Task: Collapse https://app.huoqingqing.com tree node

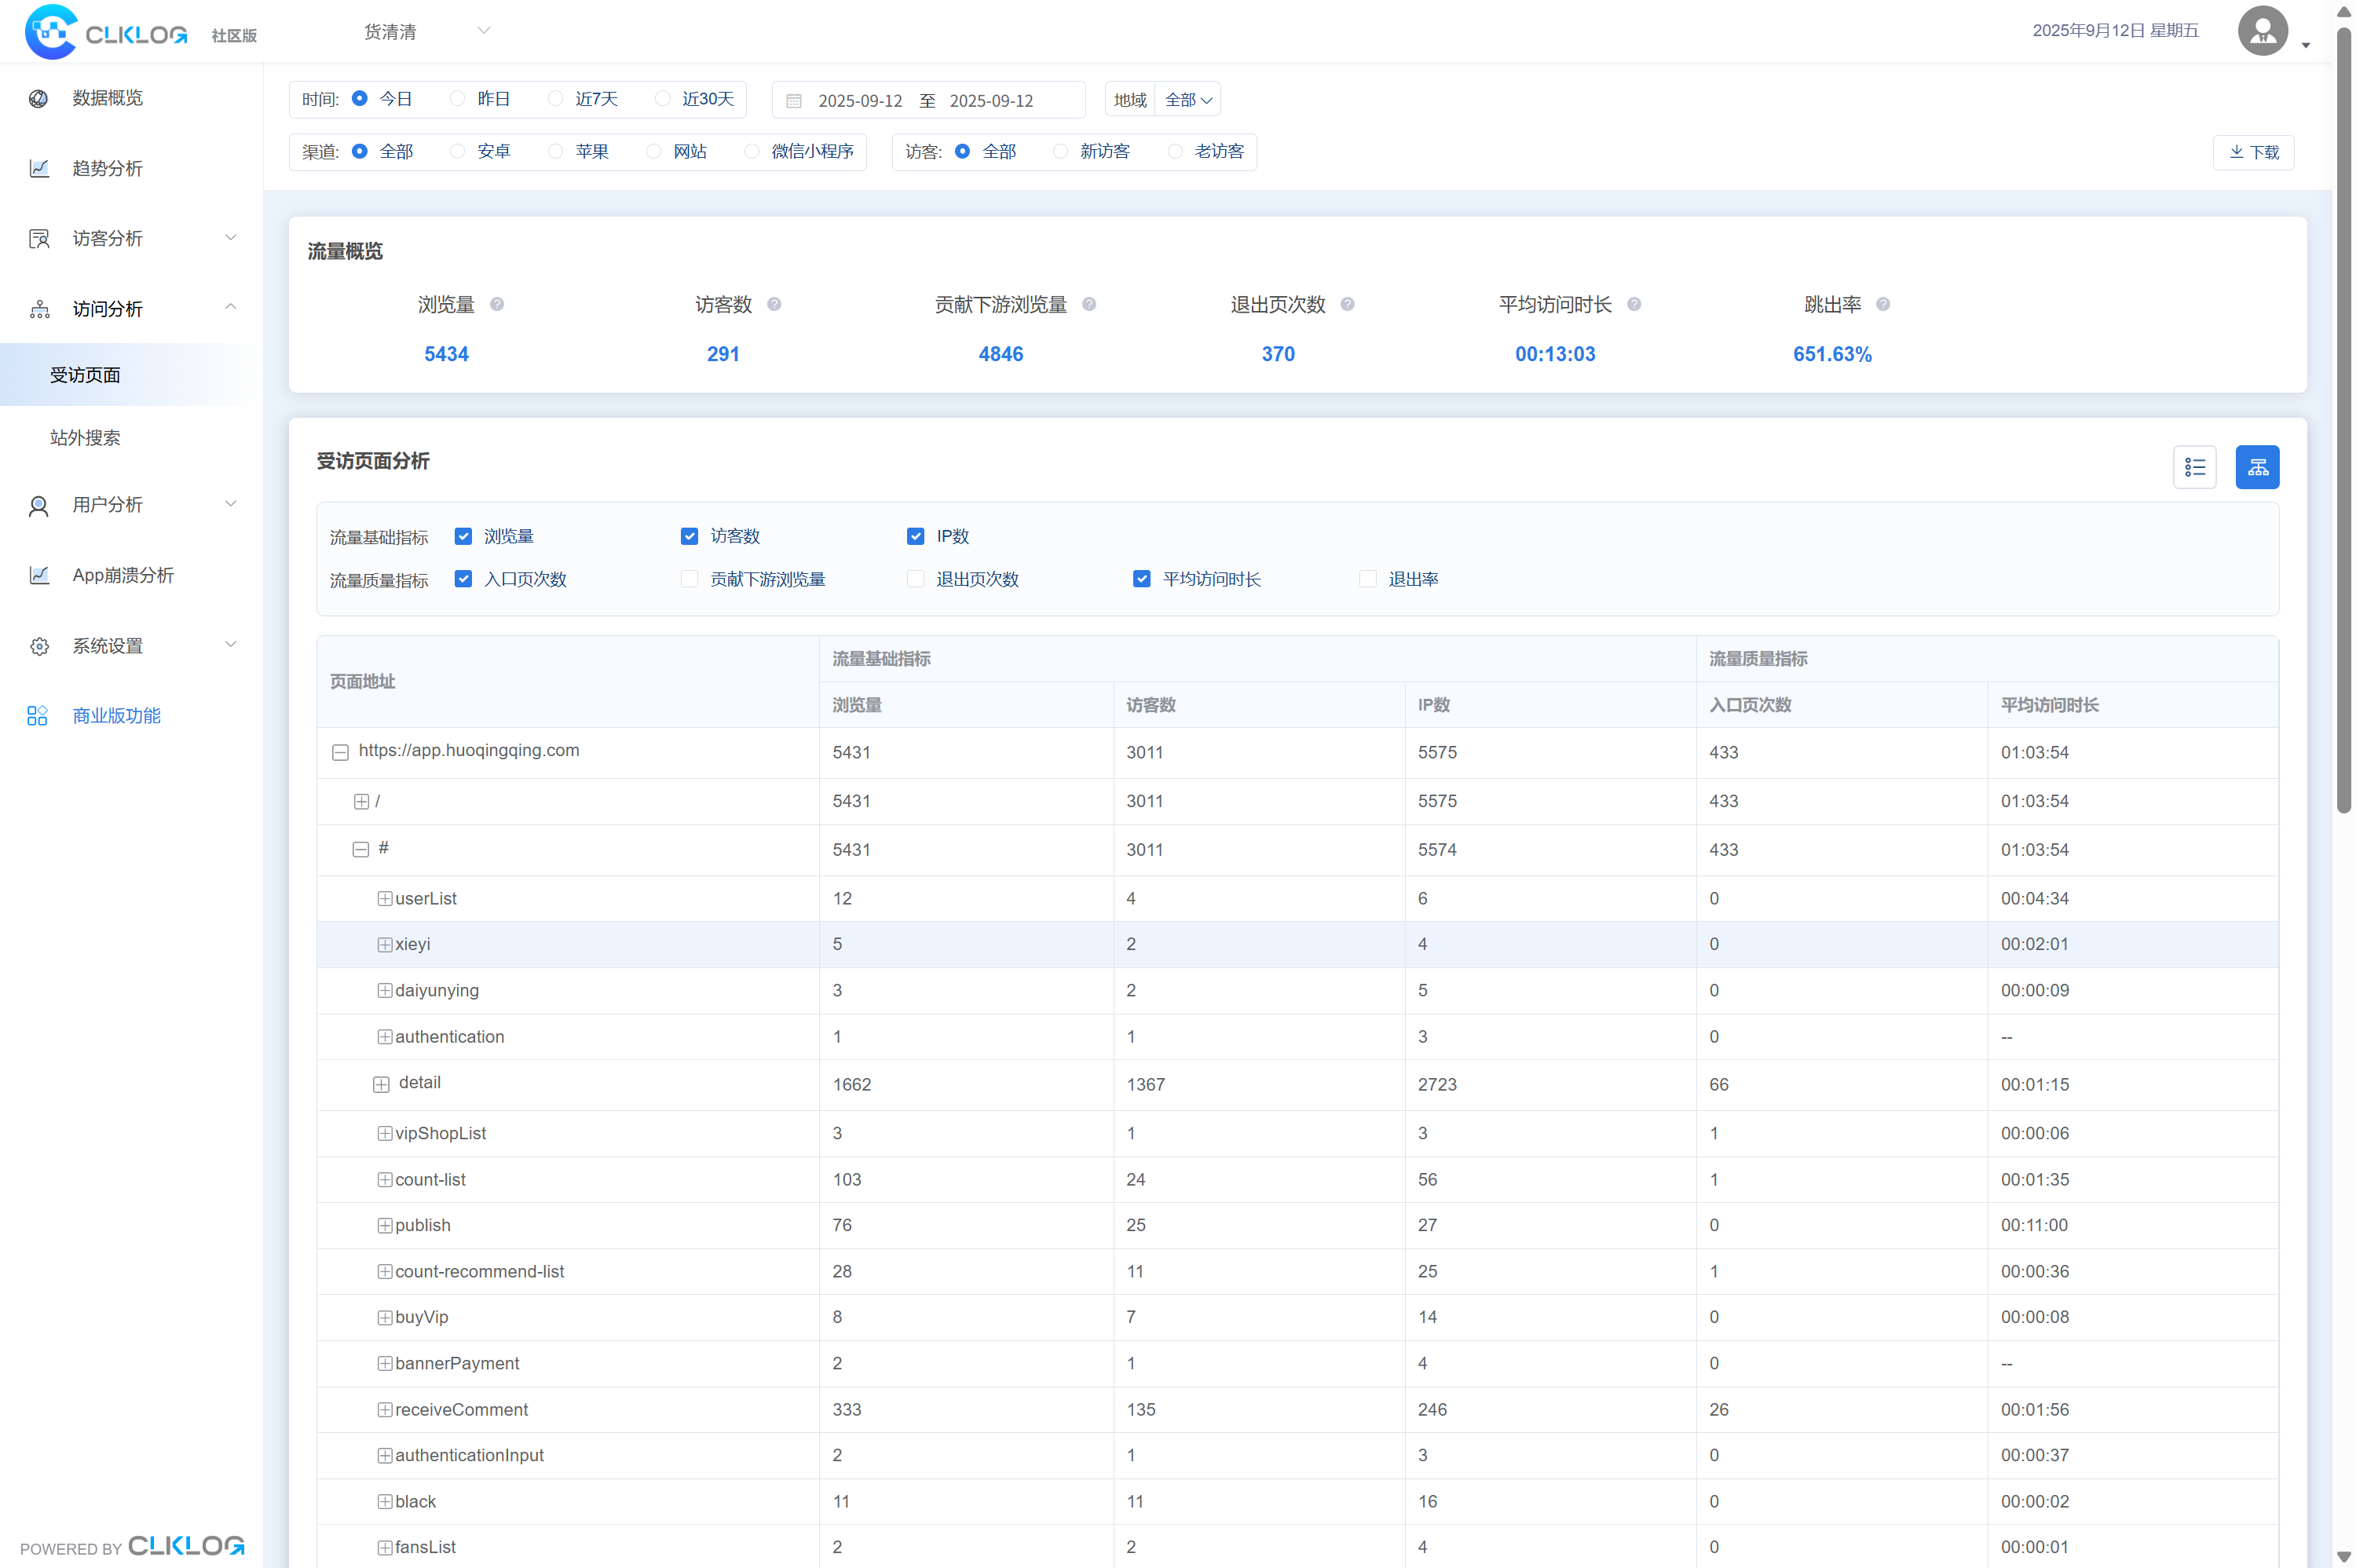Action: [x=340, y=752]
